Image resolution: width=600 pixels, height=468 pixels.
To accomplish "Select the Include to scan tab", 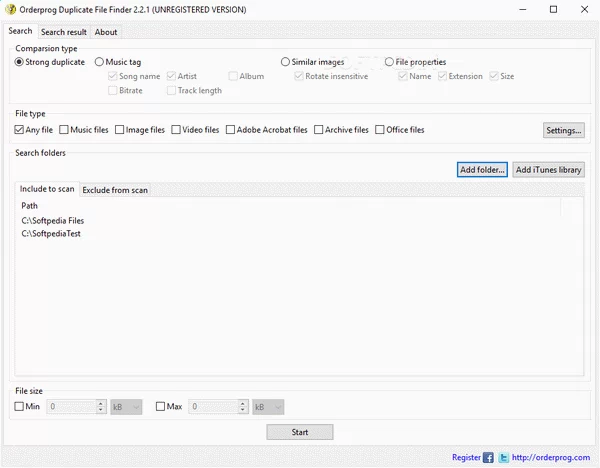I will pyautogui.click(x=47, y=189).
